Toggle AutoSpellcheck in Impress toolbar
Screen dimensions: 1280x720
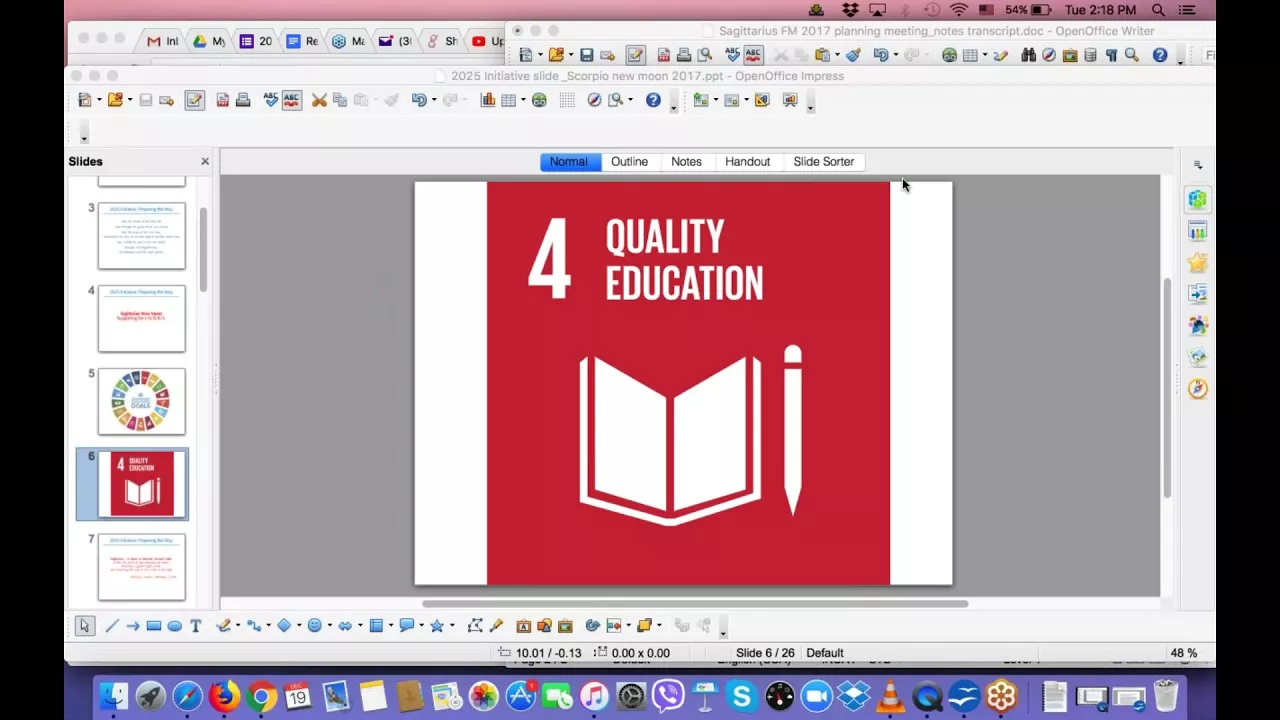(291, 100)
